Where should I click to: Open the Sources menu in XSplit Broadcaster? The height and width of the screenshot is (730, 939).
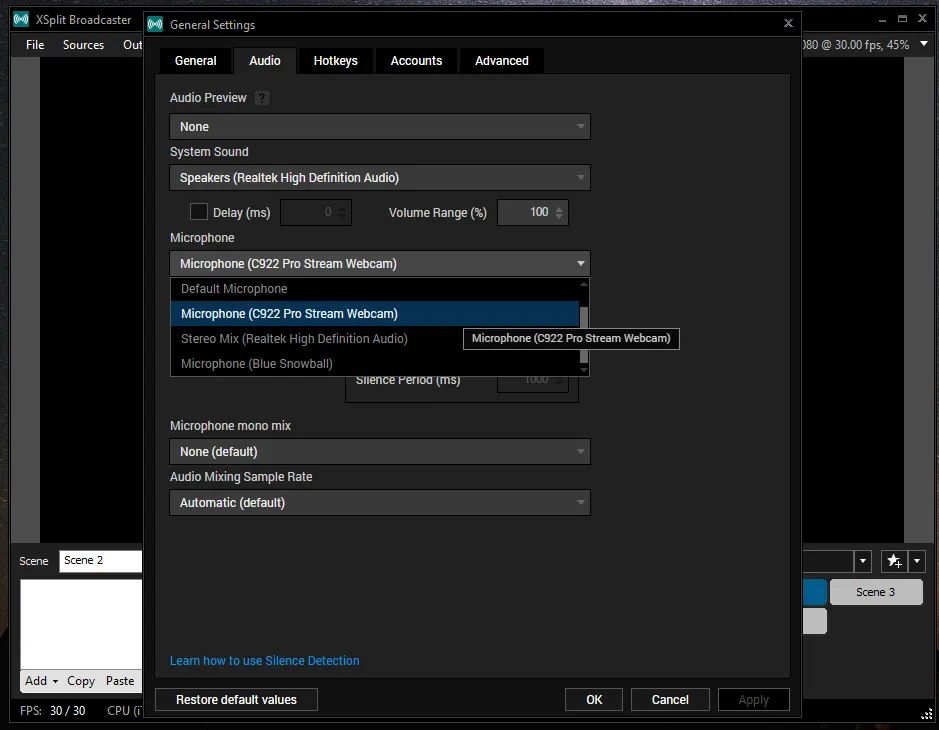(x=83, y=45)
